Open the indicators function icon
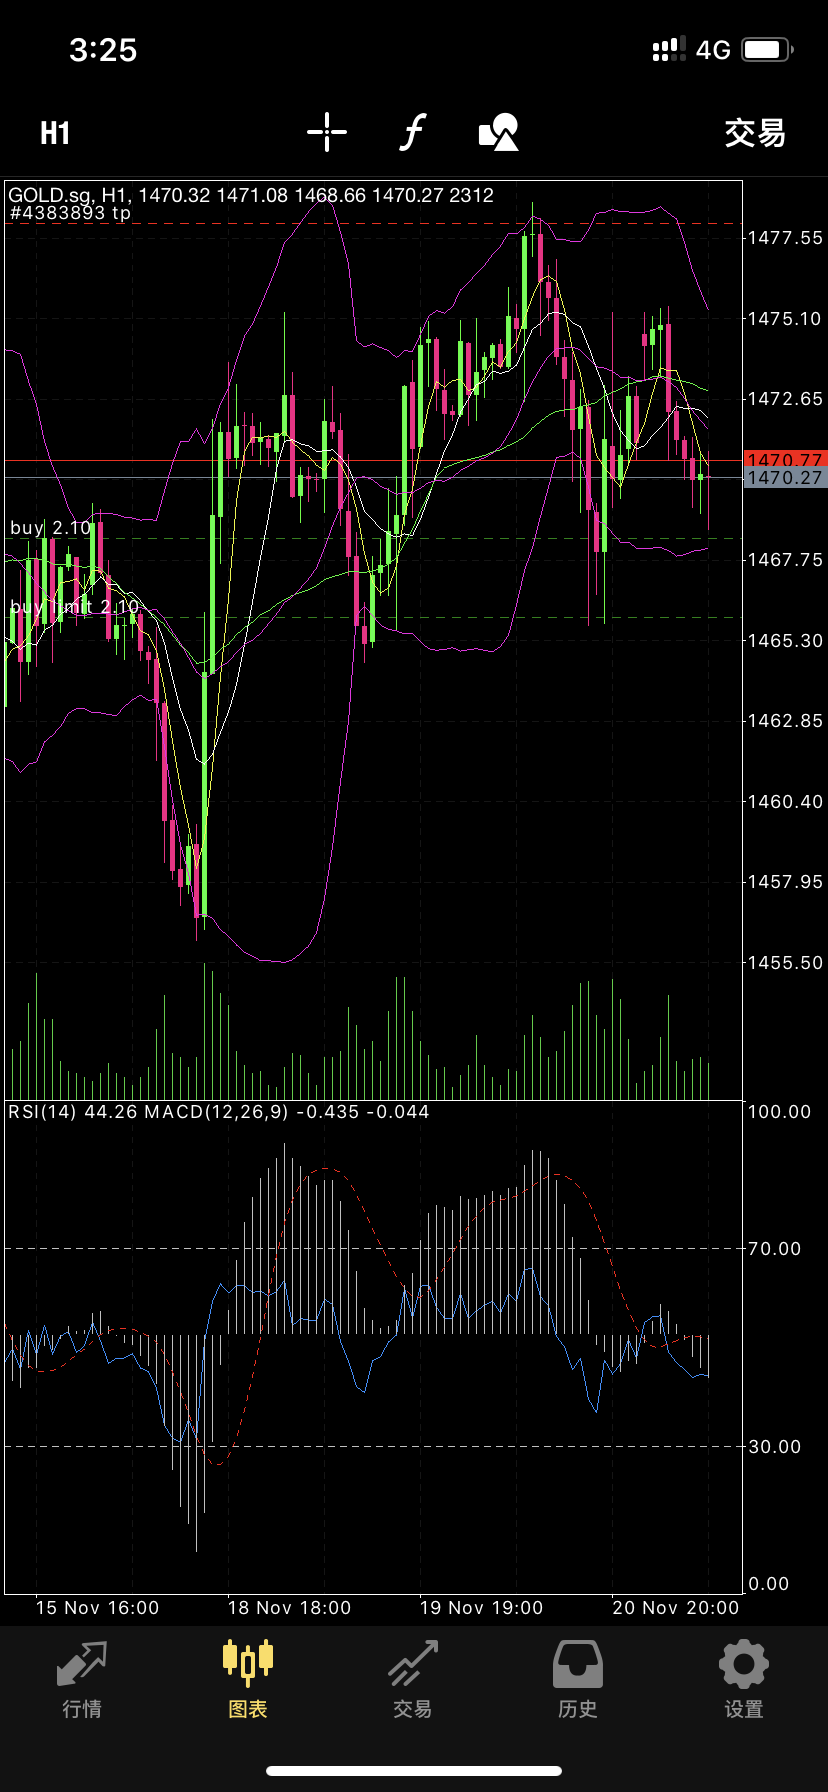The image size is (828, 1792). pos(413,132)
